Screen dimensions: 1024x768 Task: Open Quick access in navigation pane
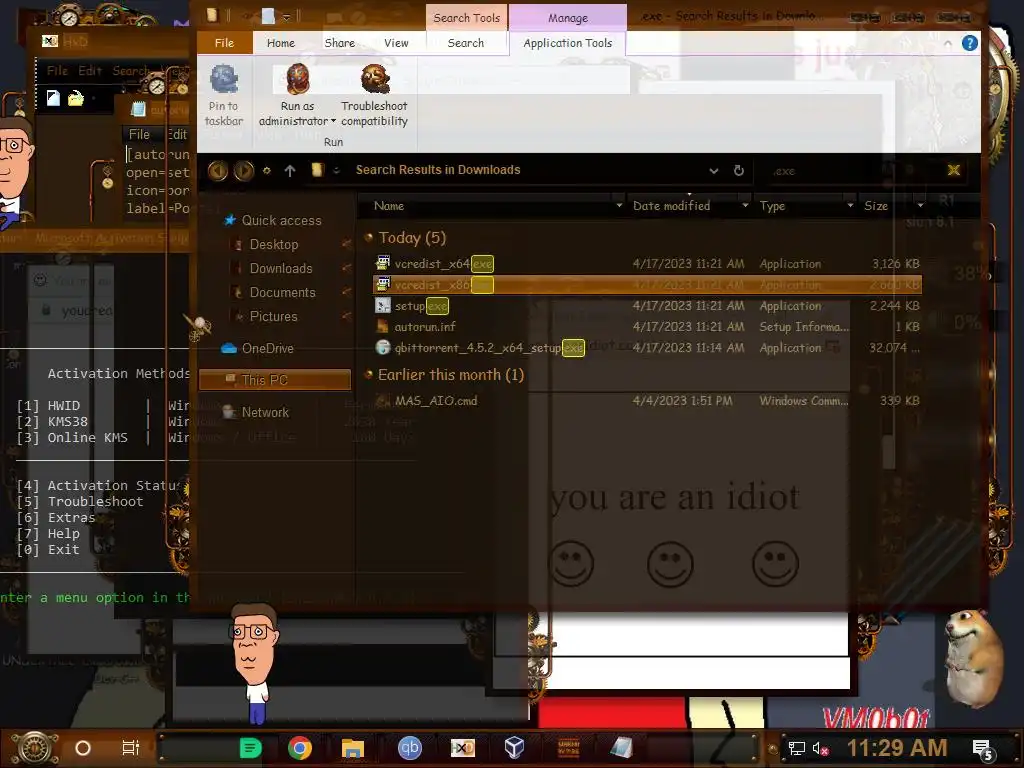281,221
